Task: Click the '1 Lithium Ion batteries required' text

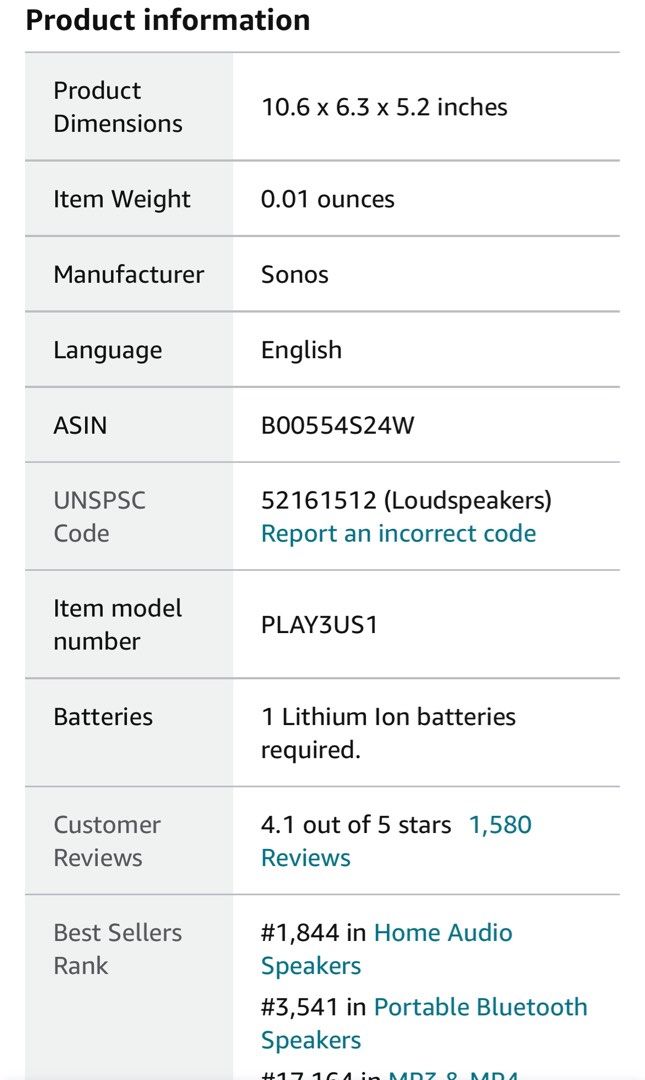Action: [x=388, y=733]
